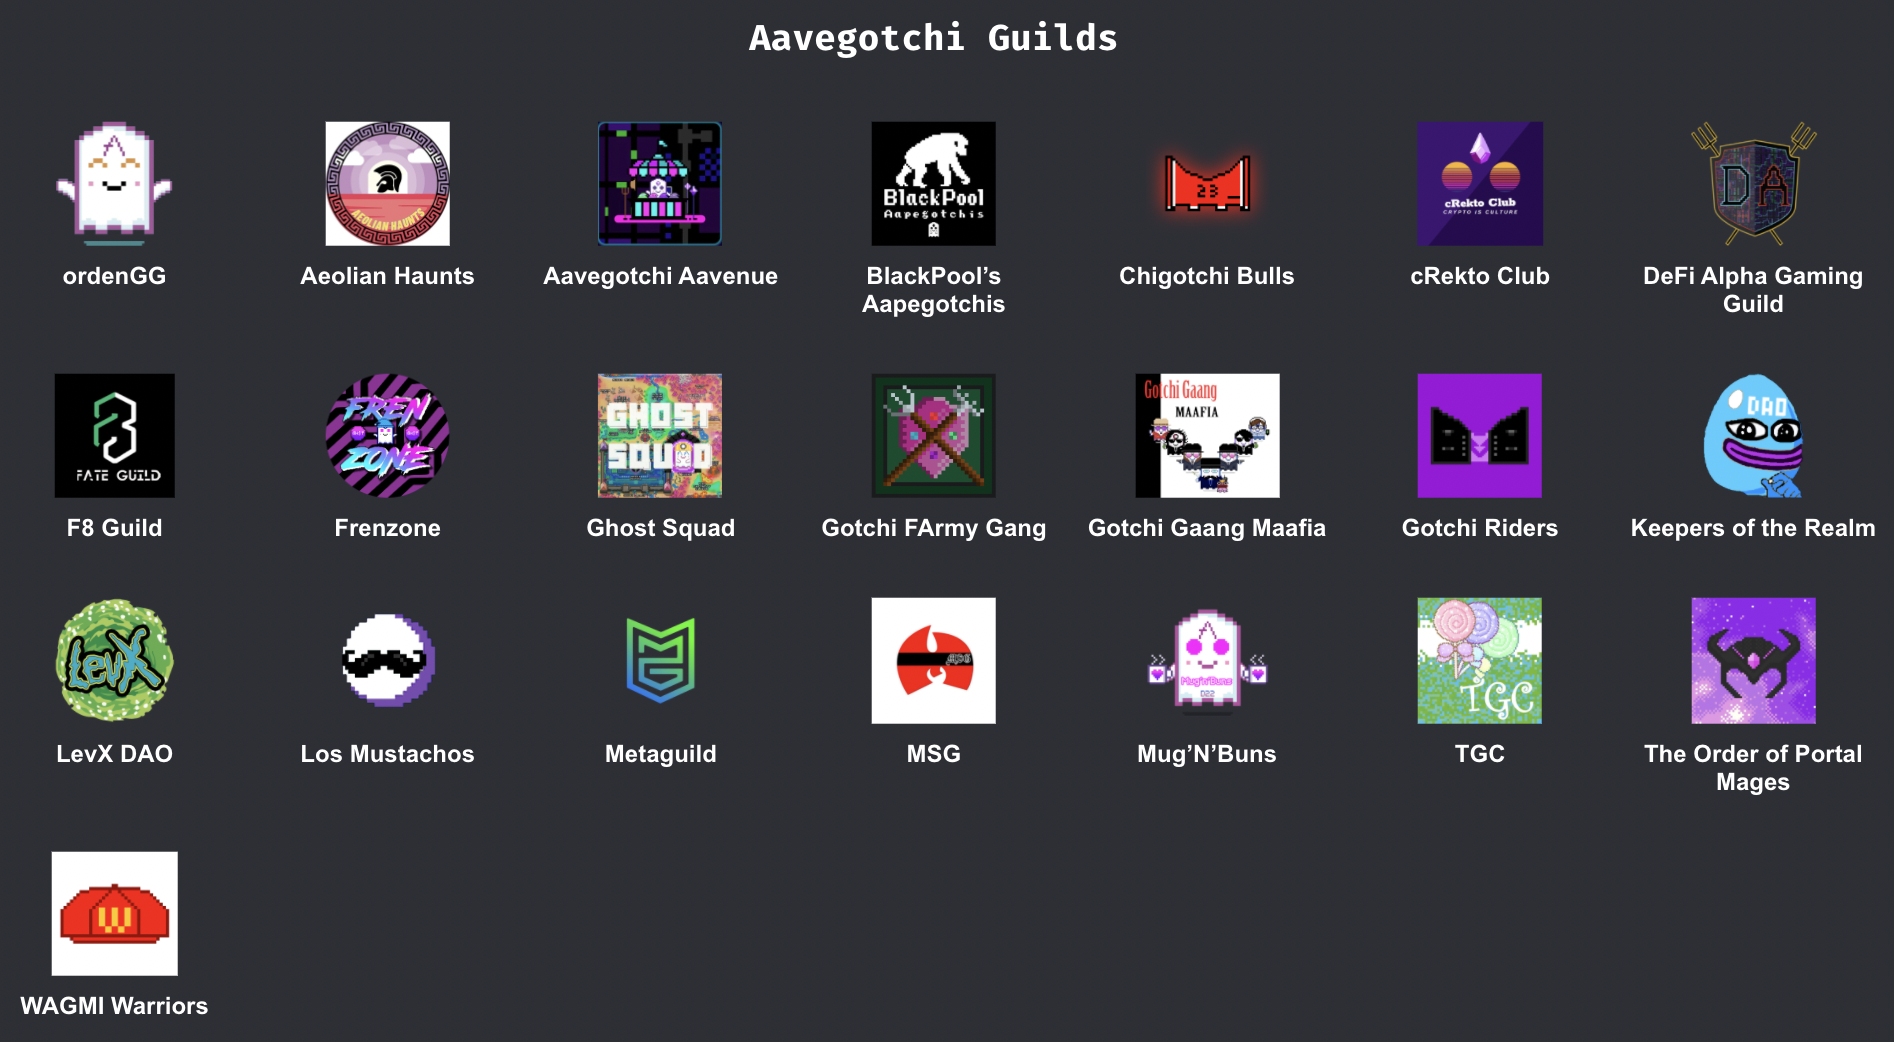
Task: Open the Aeolian Haunts guild logo
Action: [387, 184]
